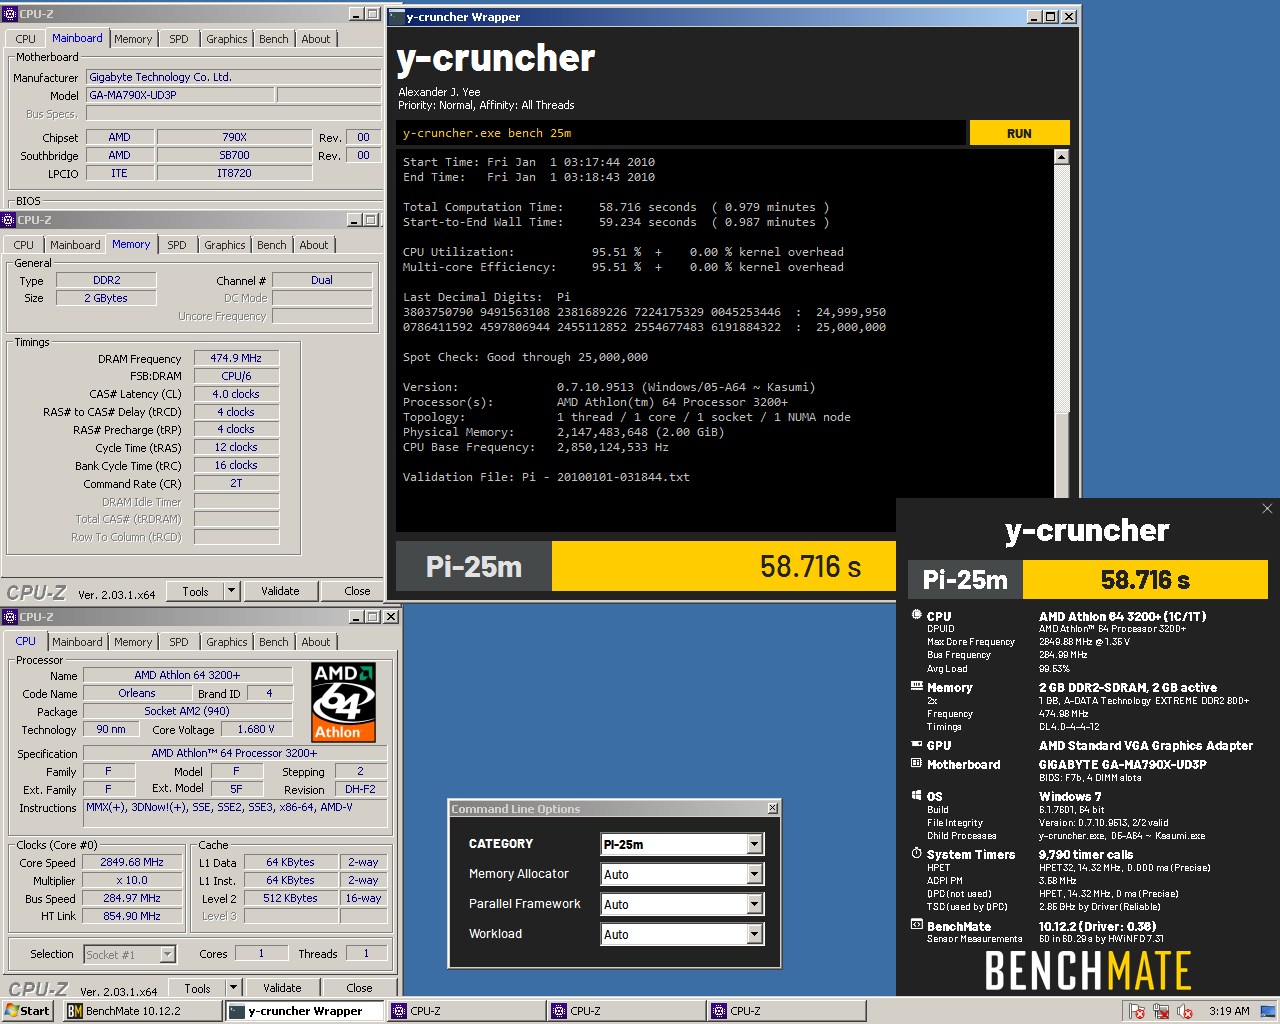The image size is (1280, 1024).
Task: Click the yellow RUN button
Action: [1019, 133]
